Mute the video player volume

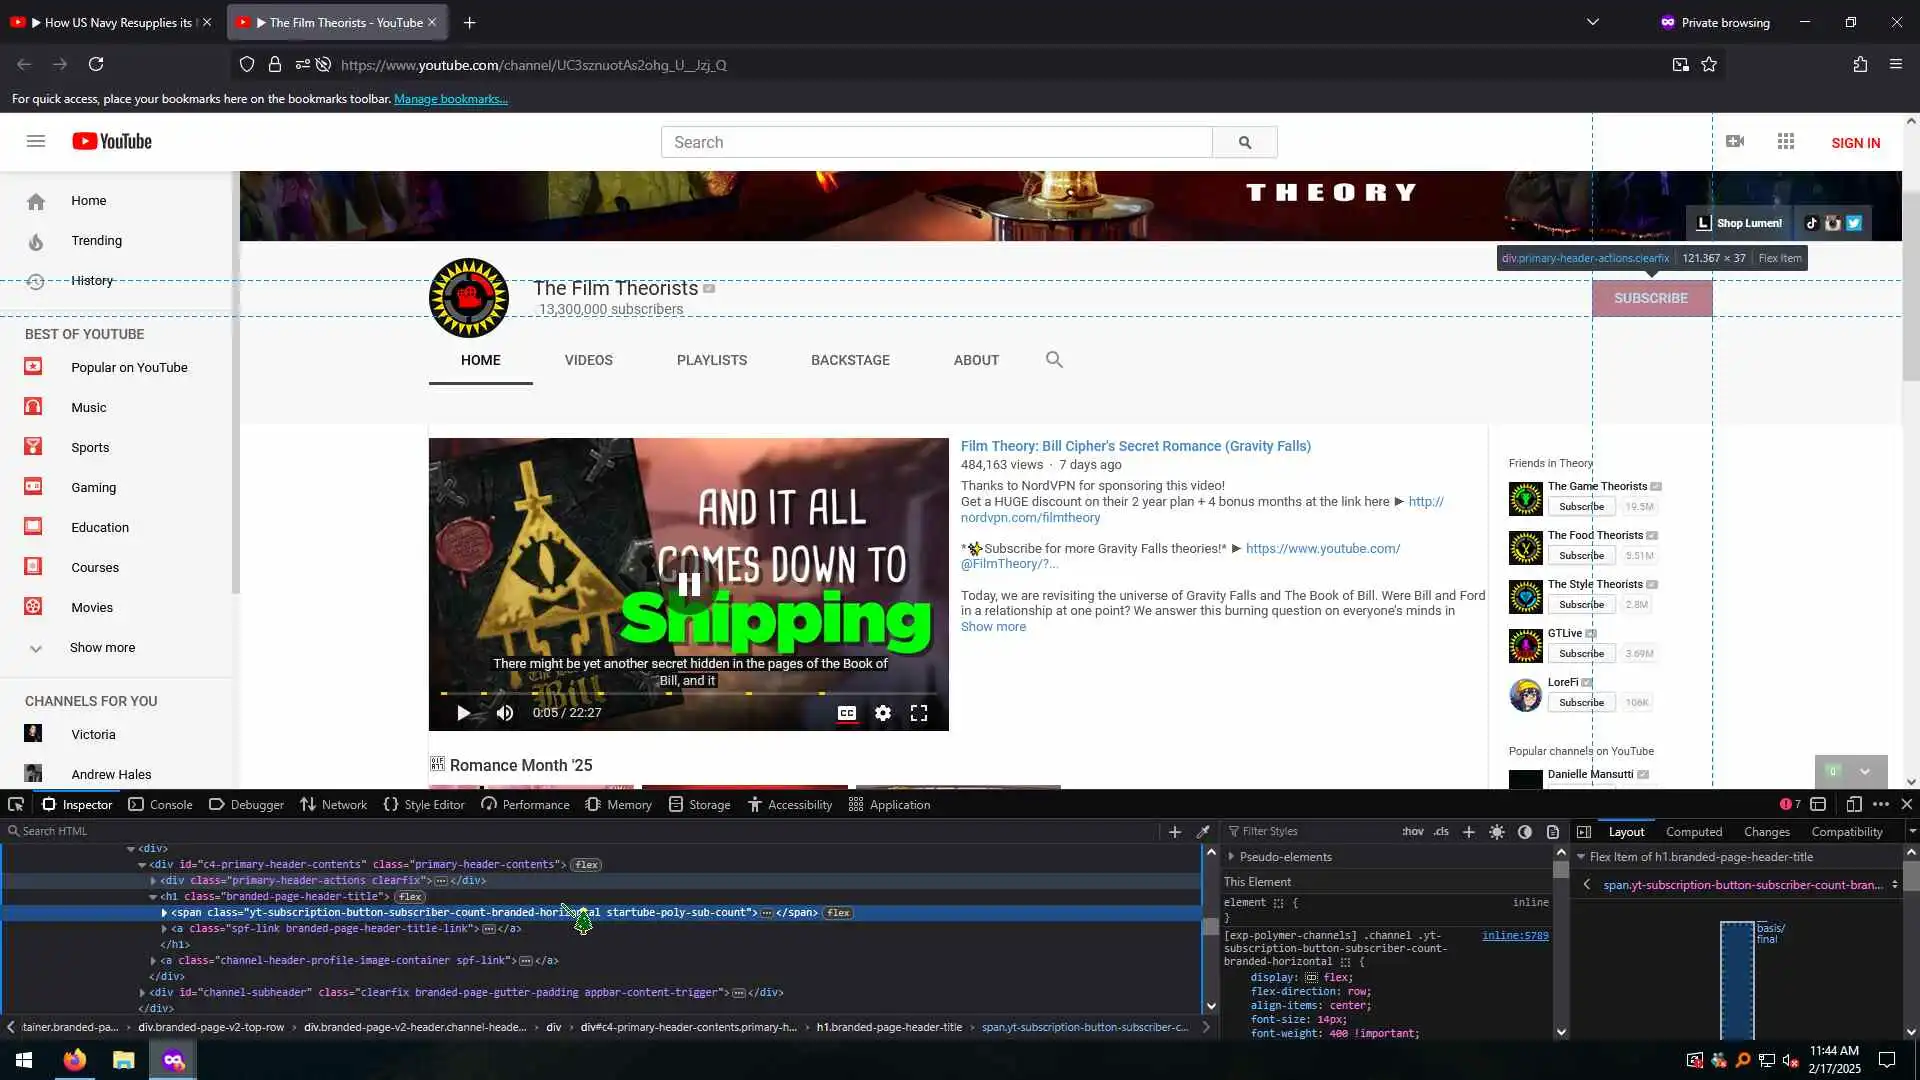point(505,713)
